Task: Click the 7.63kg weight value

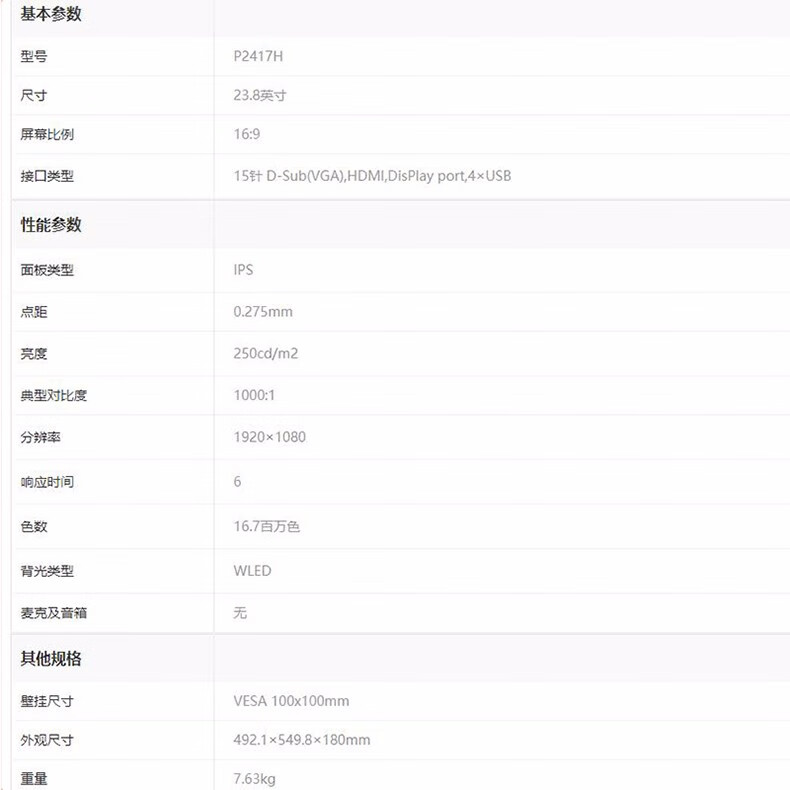Action: 254,778
